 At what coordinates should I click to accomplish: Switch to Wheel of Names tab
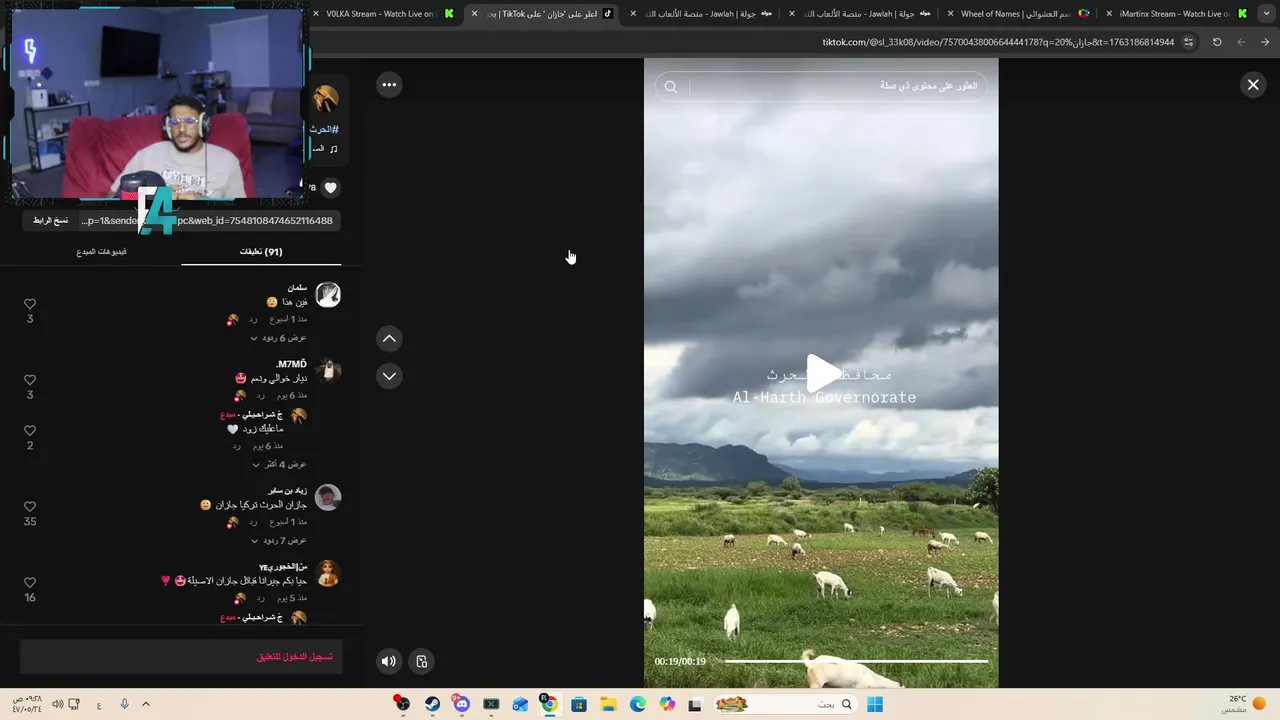(1018, 14)
